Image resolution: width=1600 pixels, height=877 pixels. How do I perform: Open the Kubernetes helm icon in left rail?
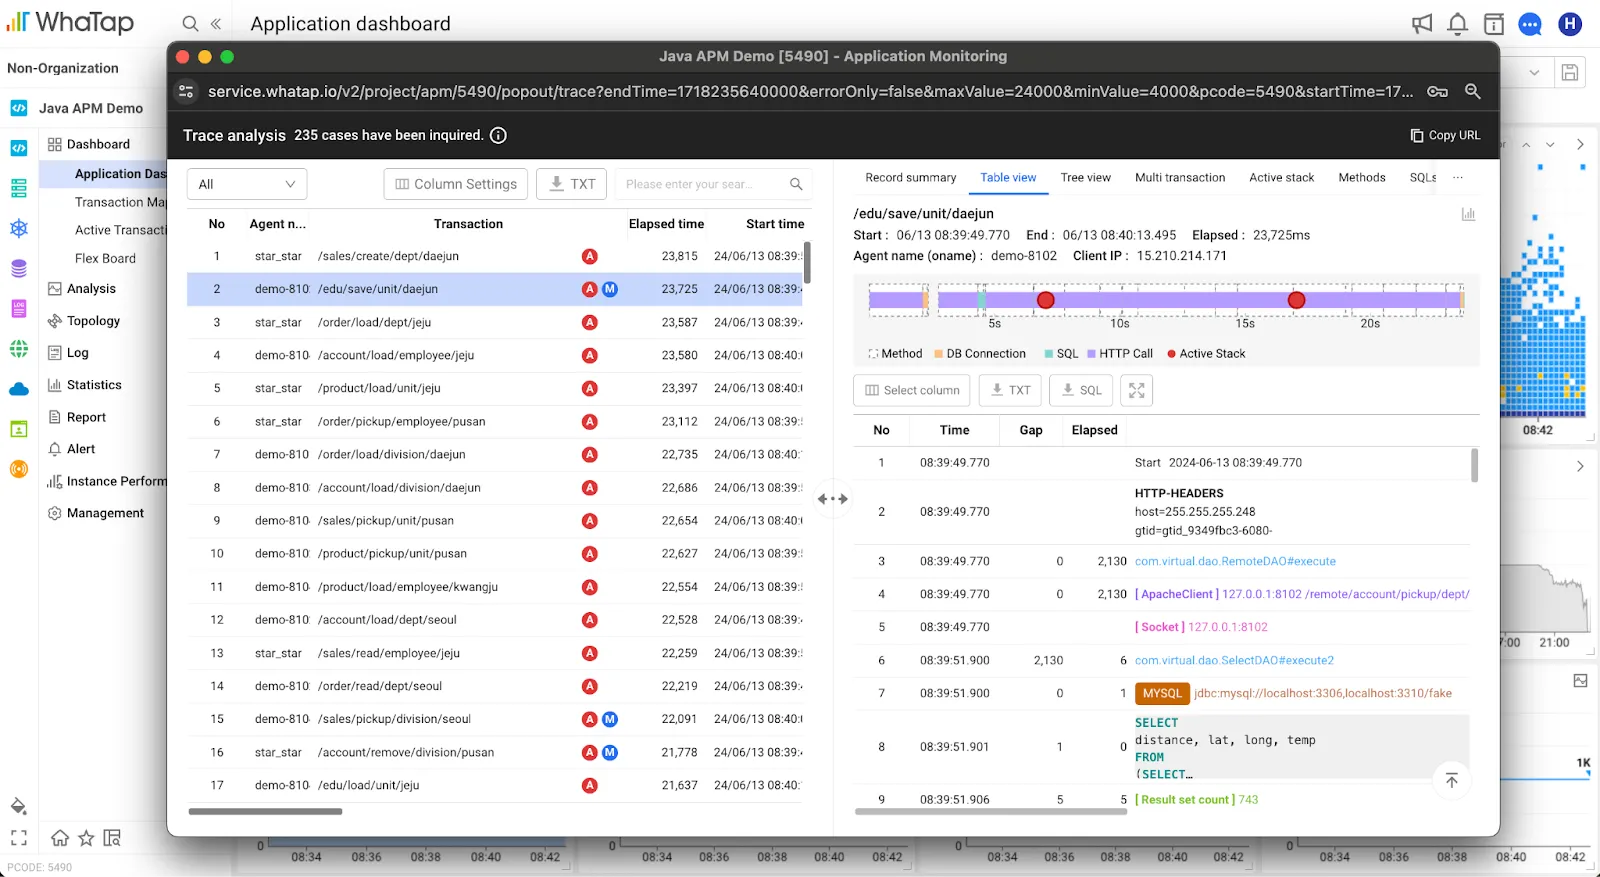coord(18,228)
